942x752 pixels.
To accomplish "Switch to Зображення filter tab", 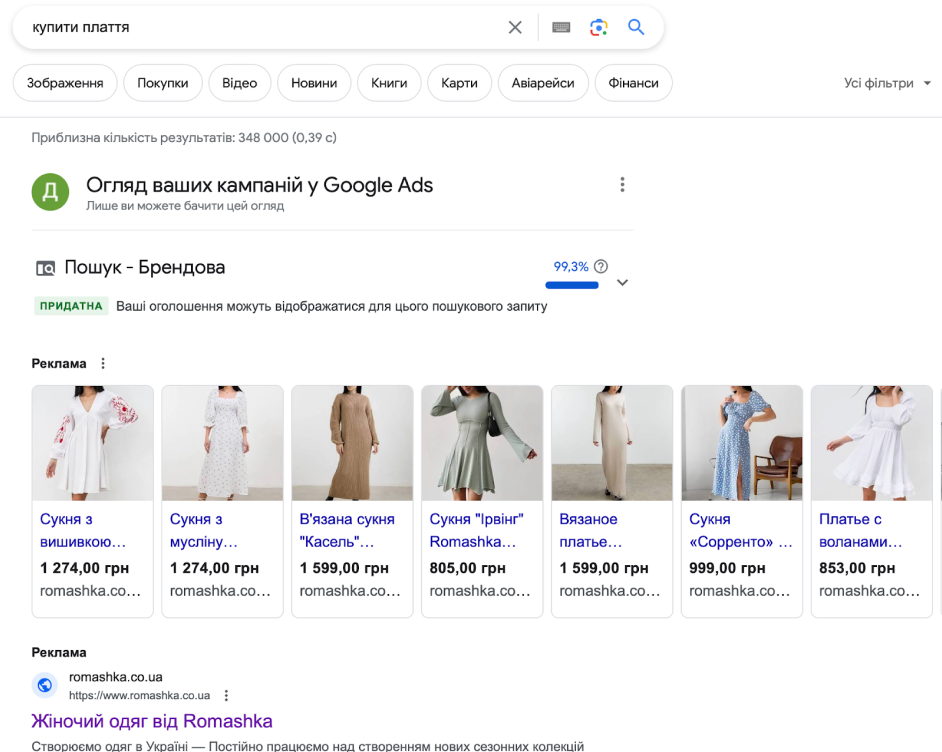I will click(65, 83).
